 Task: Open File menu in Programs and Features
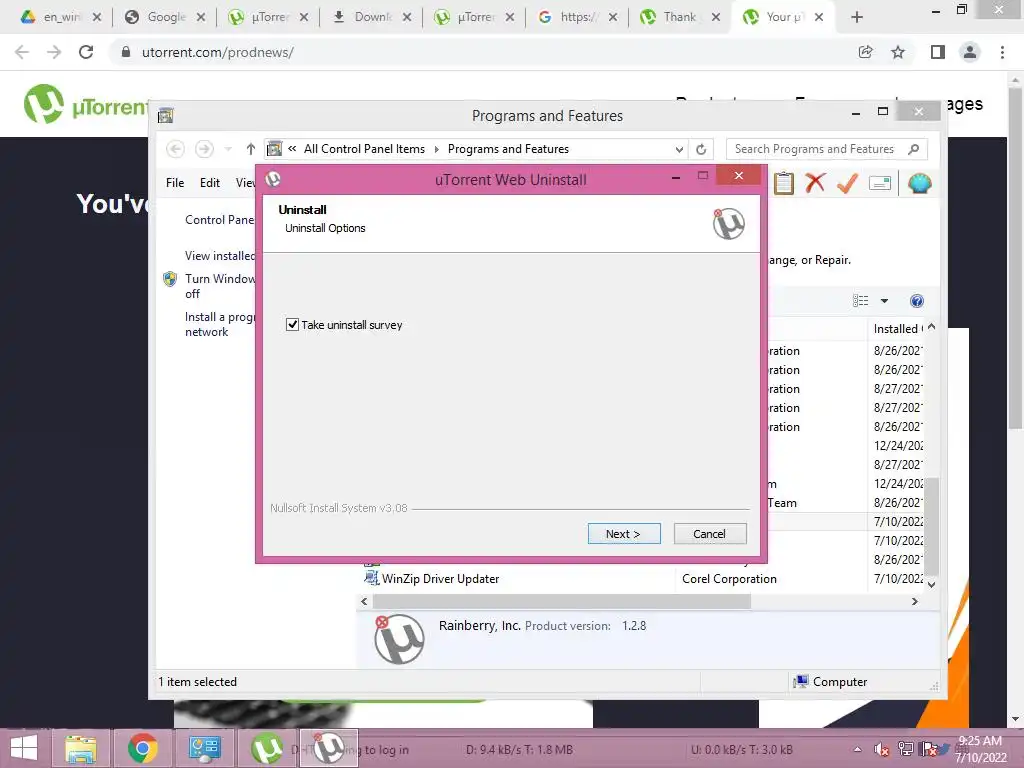tap(175, 183)
